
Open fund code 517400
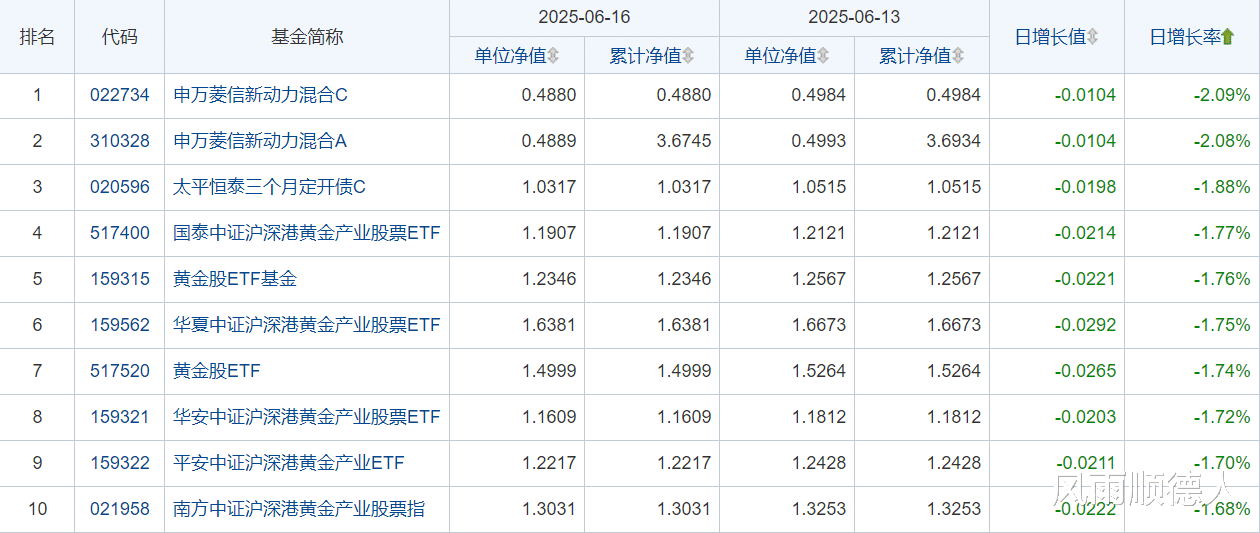tap(120, 234)
